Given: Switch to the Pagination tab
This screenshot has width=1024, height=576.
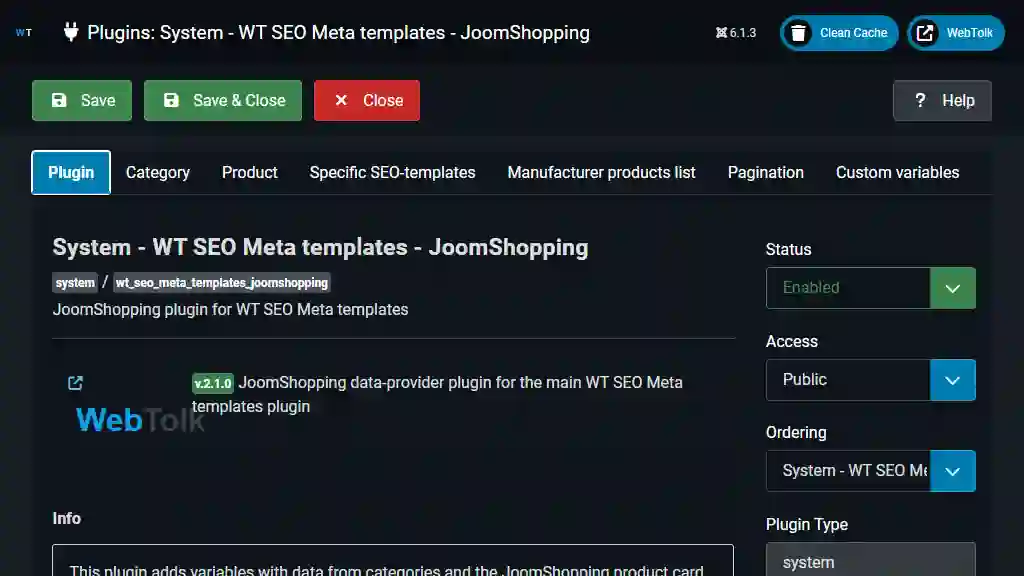Looking at the screenshot, I should coord(765,172).
